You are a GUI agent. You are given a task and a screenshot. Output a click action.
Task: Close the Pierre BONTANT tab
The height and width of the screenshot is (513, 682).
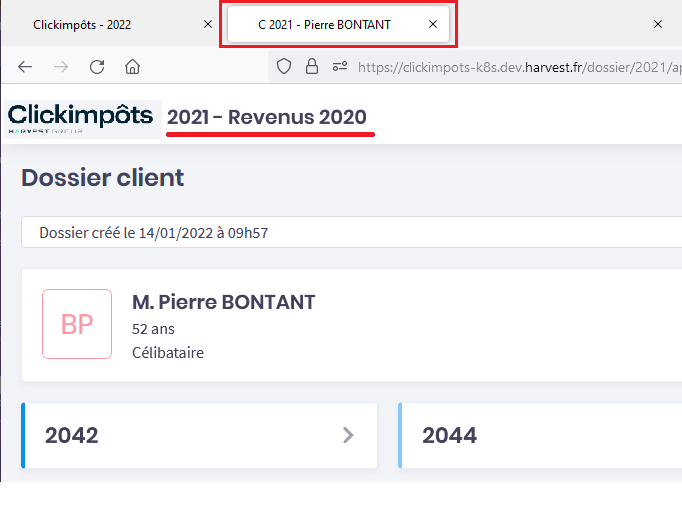tap(433, 23)
